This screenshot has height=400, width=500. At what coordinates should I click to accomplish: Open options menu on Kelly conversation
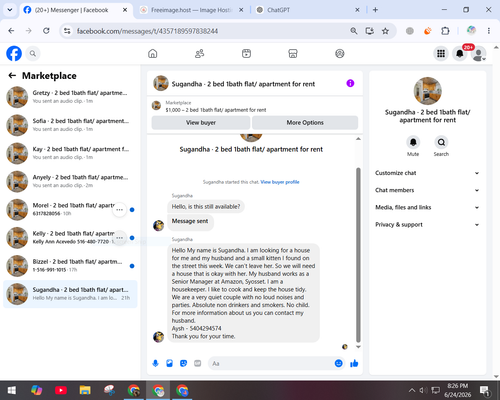120,238
